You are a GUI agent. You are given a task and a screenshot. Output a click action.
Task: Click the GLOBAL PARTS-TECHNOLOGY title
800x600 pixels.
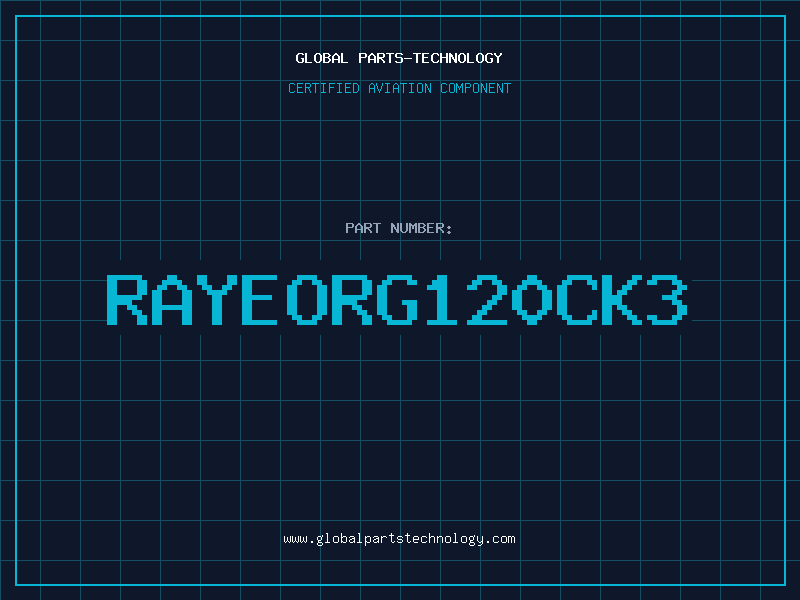coord(399,58)
